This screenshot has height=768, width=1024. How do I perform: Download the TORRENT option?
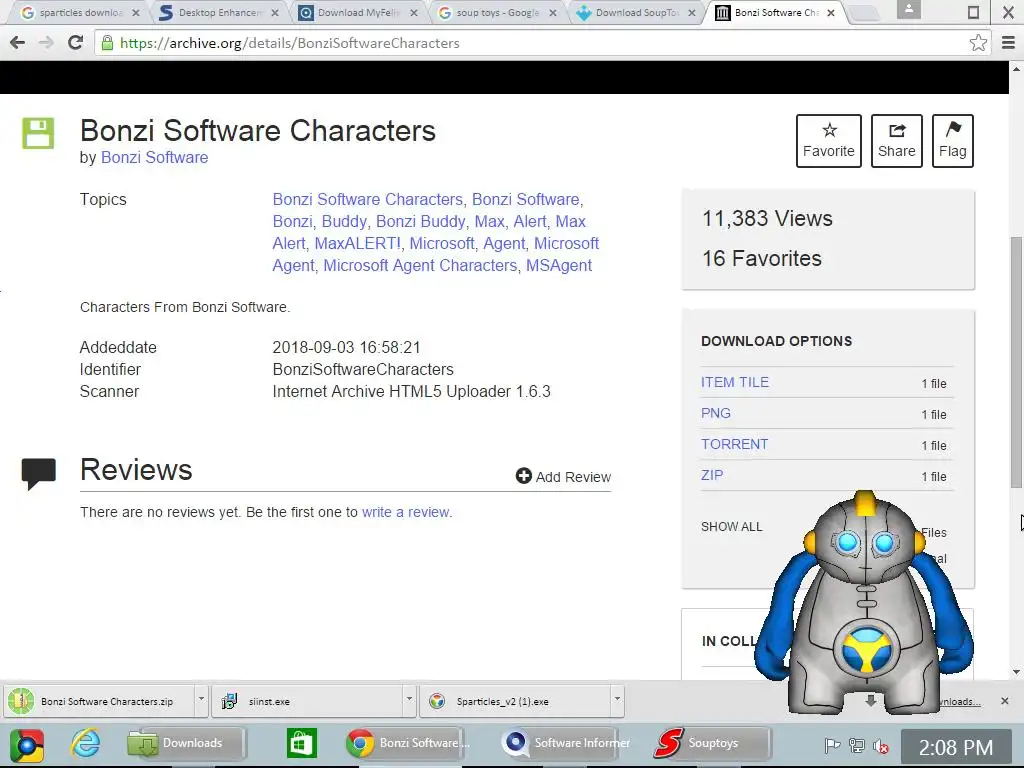point(734,444)
